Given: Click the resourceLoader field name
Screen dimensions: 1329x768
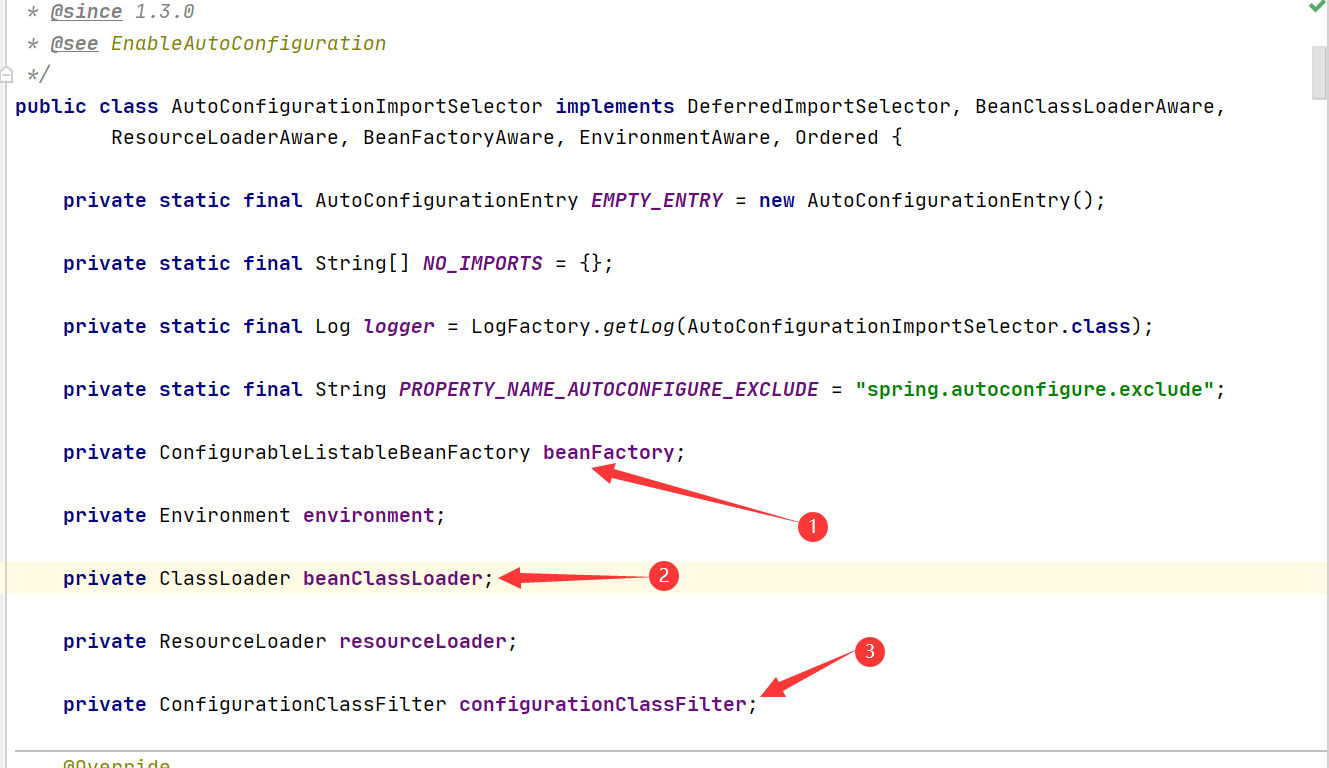Looking at the screenshot, I should coord(423,642).
